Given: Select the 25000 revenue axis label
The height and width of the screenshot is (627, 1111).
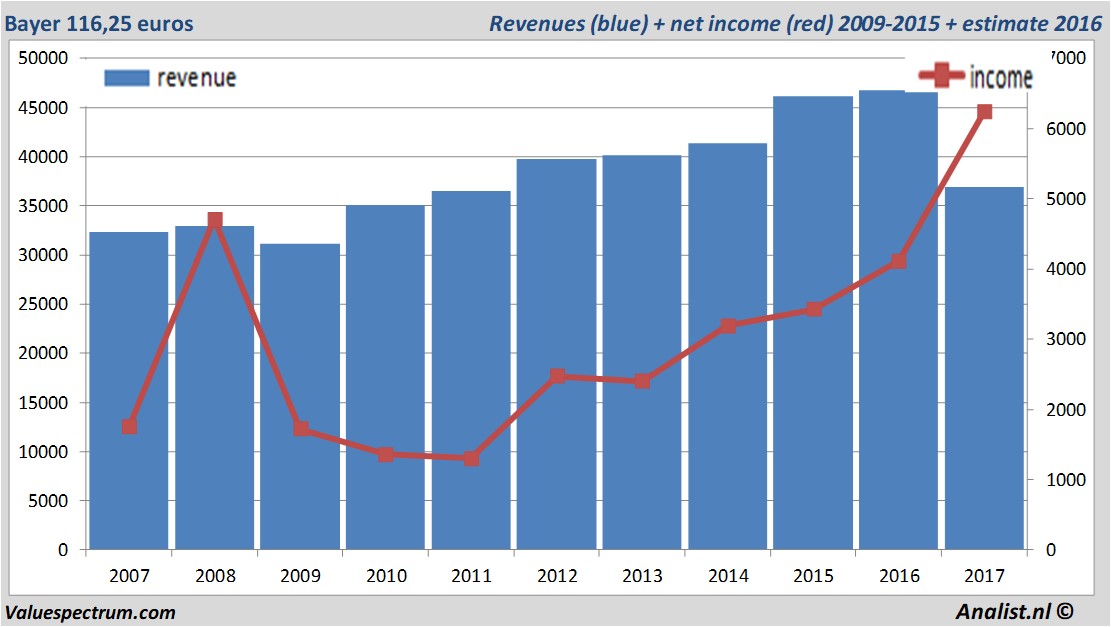Looking at the screenshot, I should click(x=43, y=304).
